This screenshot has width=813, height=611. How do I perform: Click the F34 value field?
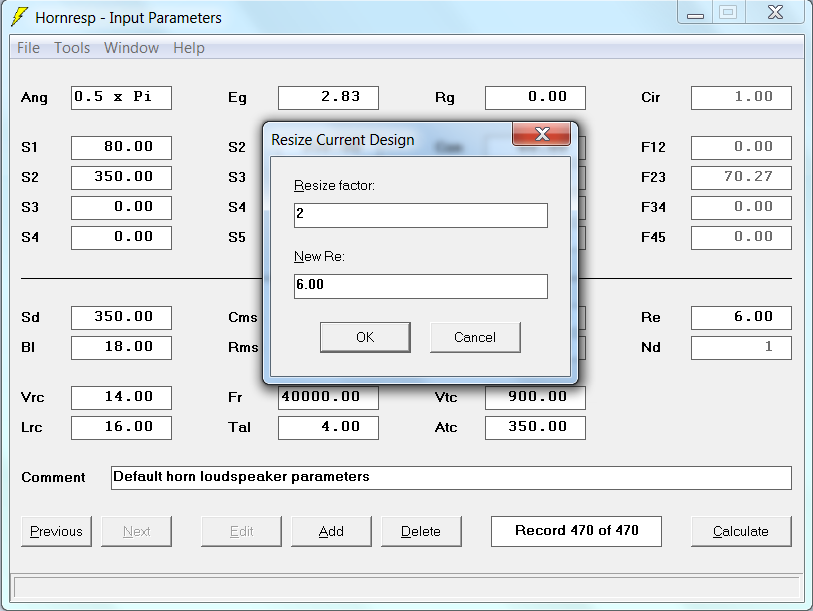point(741,208)
